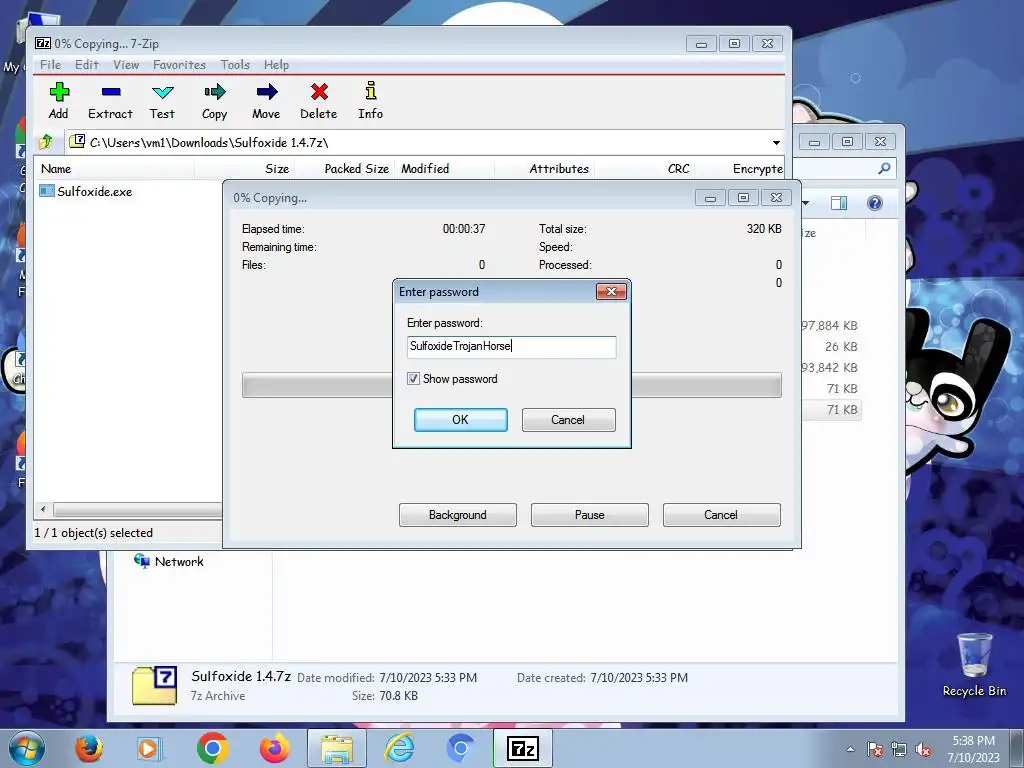Image resolution: width=1024 pixels, height=768 pixels.
Task: Open Windows Media Player taskbar icon
Action: (150, 748)
